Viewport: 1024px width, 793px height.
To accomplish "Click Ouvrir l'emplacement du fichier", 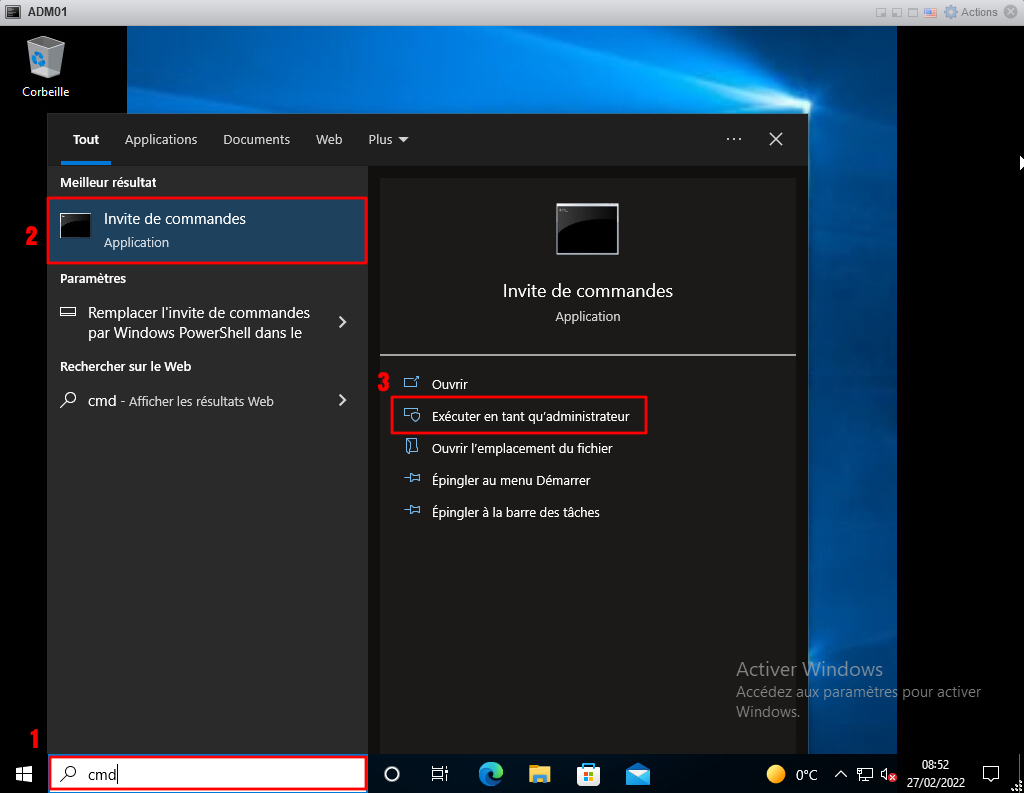I will (x=521, y=448).
